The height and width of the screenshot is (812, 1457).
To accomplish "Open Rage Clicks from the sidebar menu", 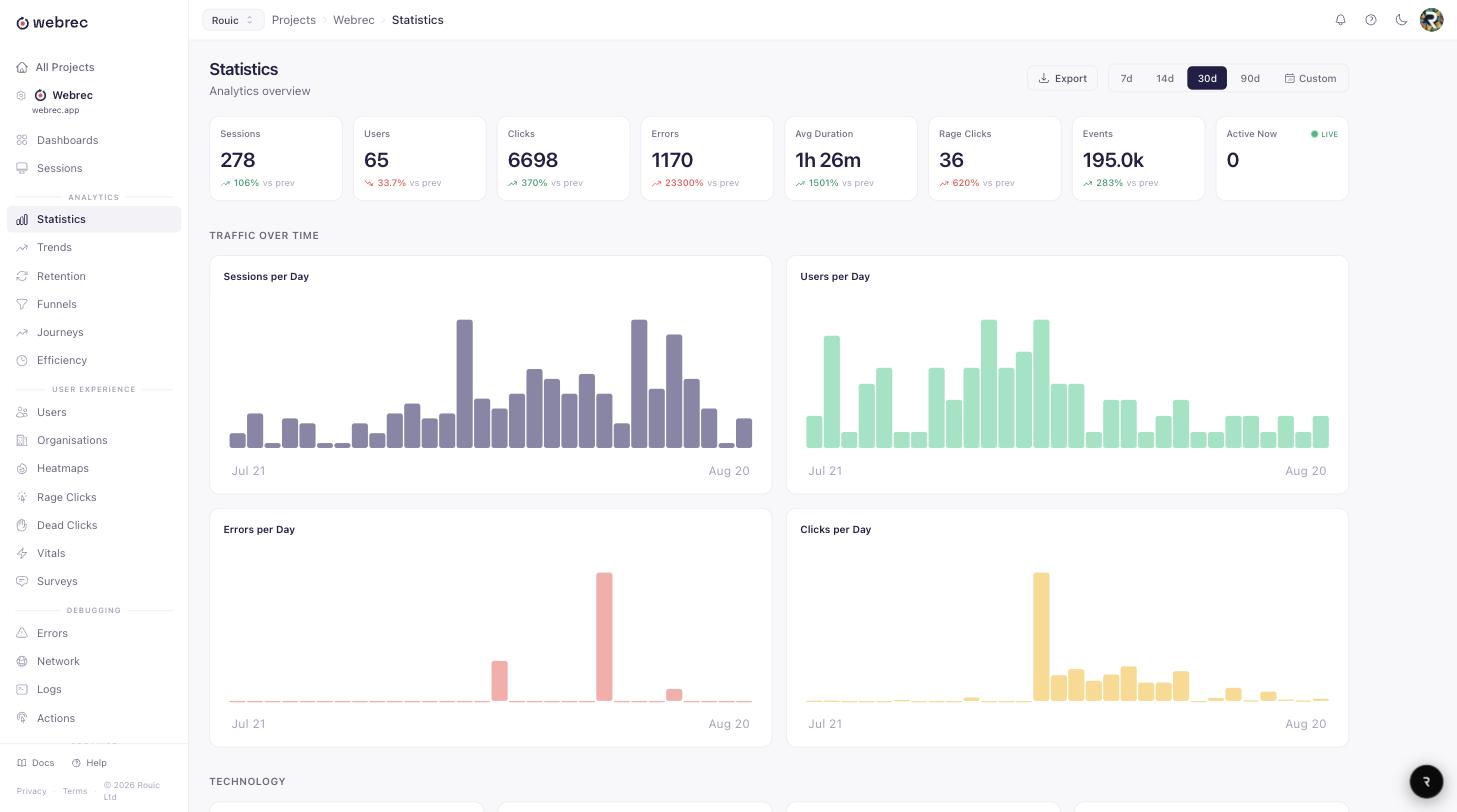I will pos(67,497).
